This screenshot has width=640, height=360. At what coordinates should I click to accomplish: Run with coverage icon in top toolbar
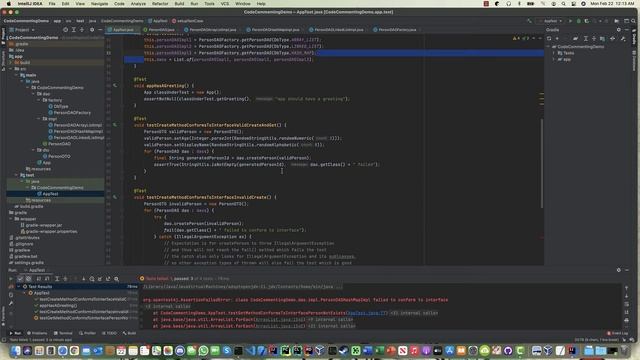[x=587, y=21]
